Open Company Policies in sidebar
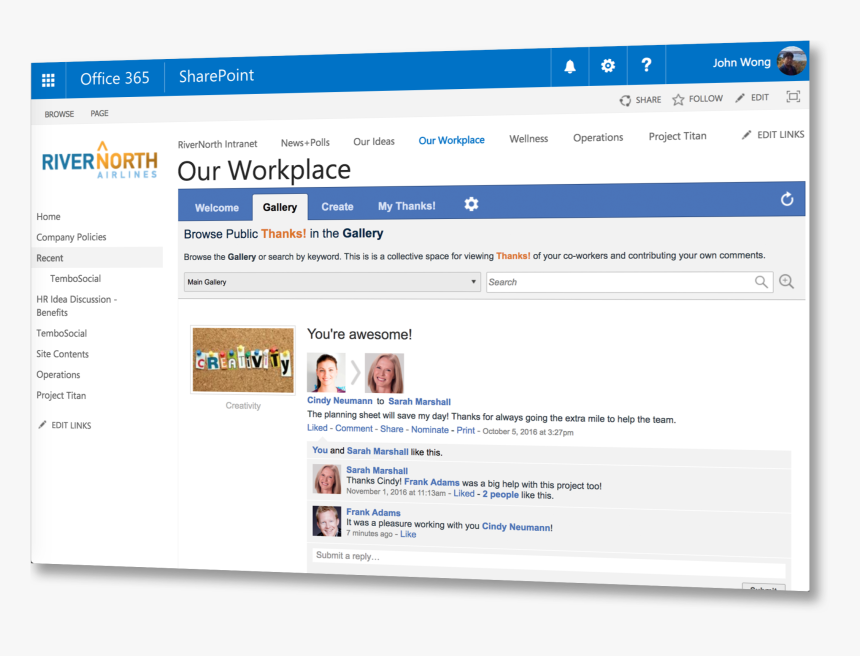Viewport: 860px width, 656px height. pos(71,237)
